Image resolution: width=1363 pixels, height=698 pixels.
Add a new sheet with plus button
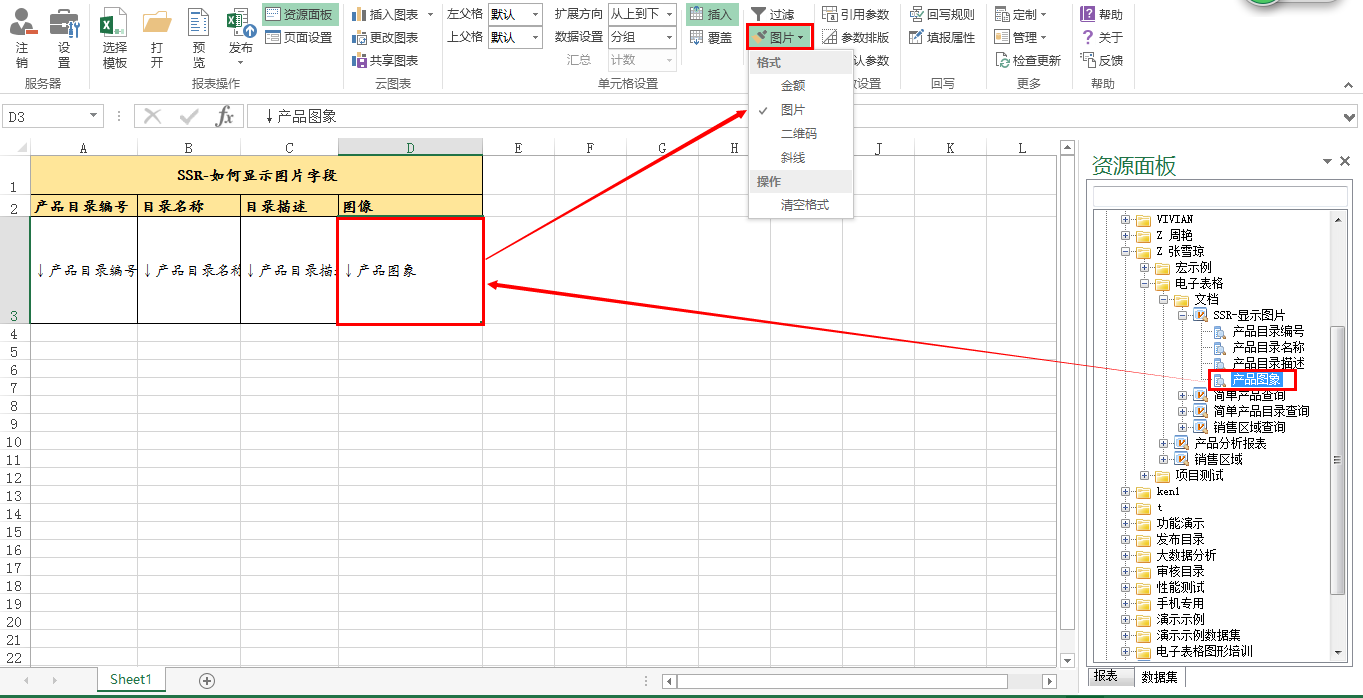click(x=207, y=680)
